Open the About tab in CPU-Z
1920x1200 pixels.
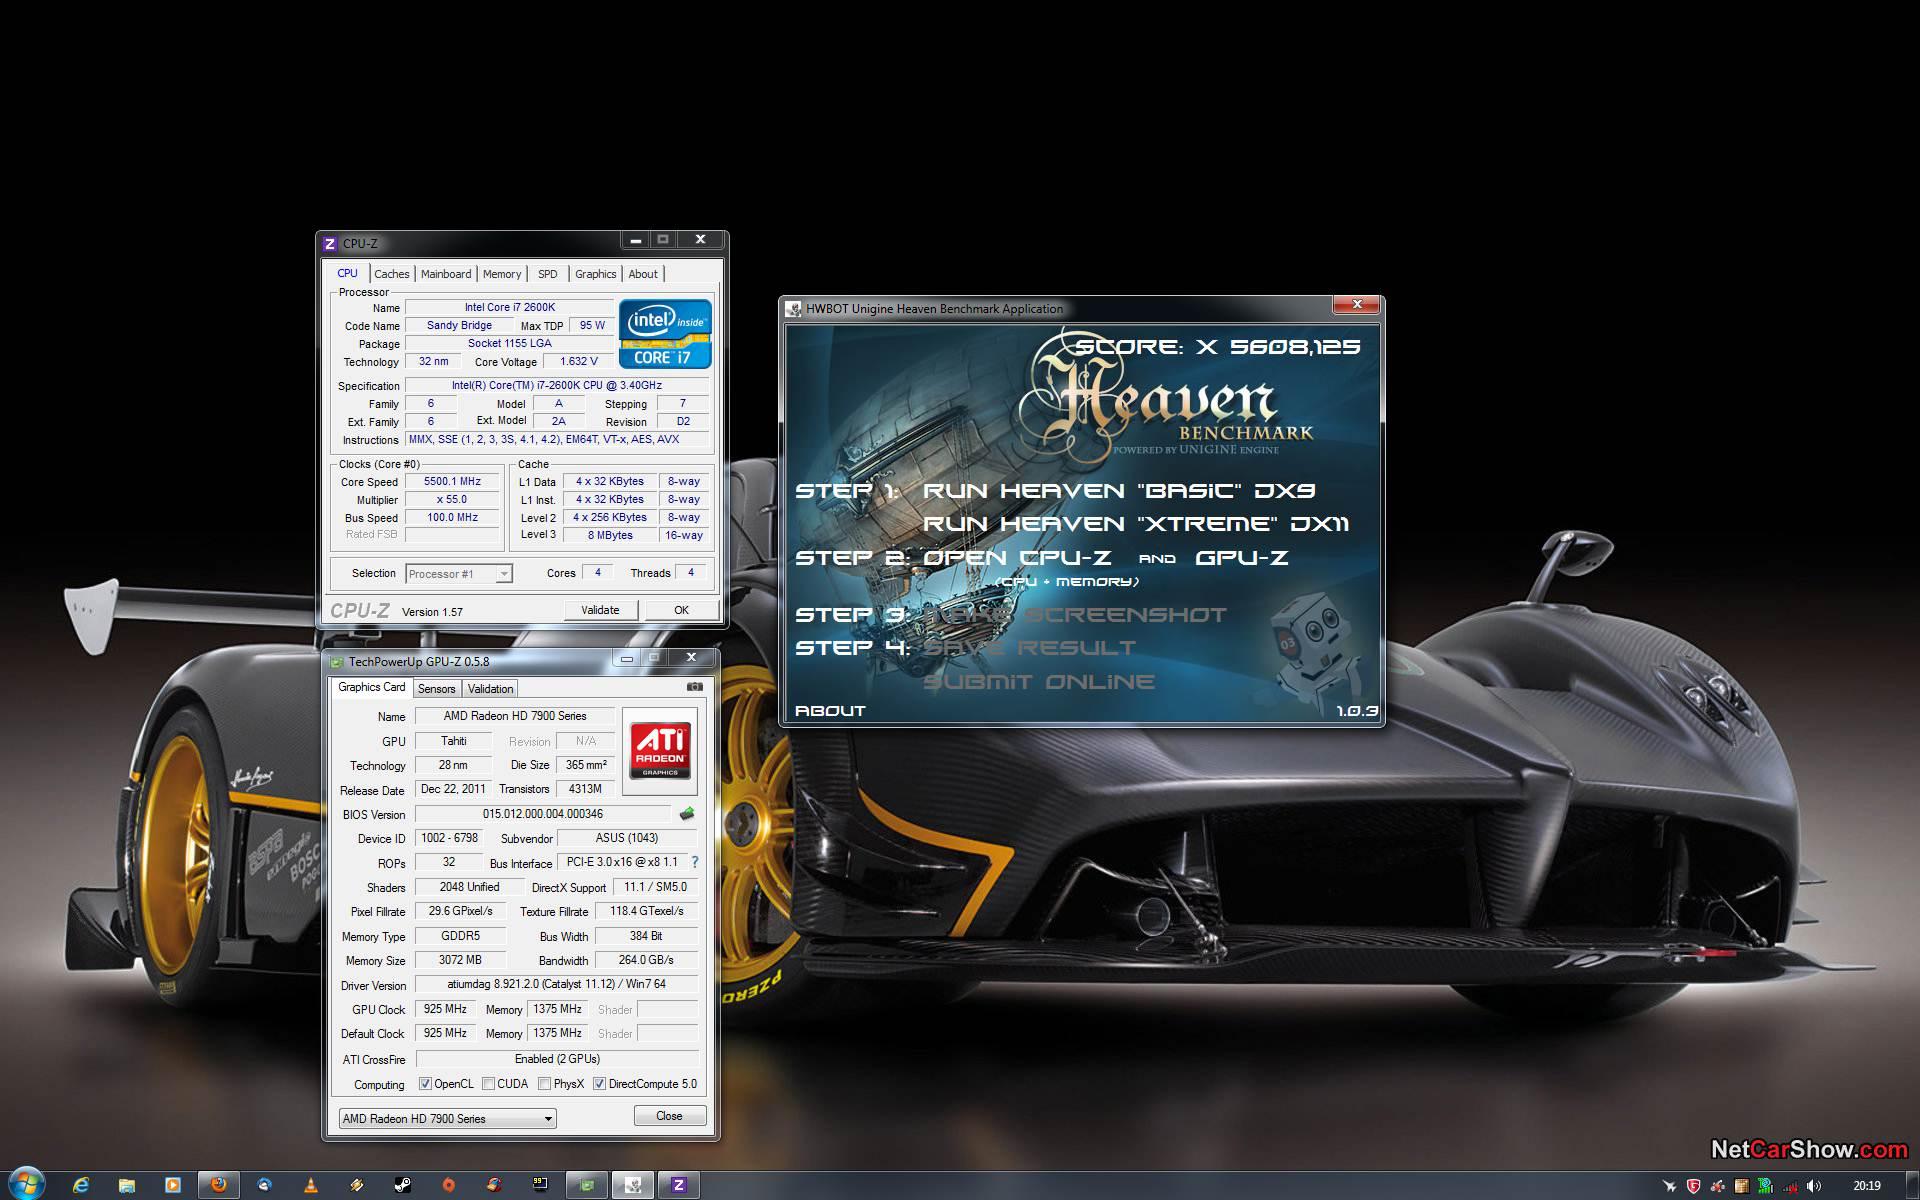tap(643, 274)
